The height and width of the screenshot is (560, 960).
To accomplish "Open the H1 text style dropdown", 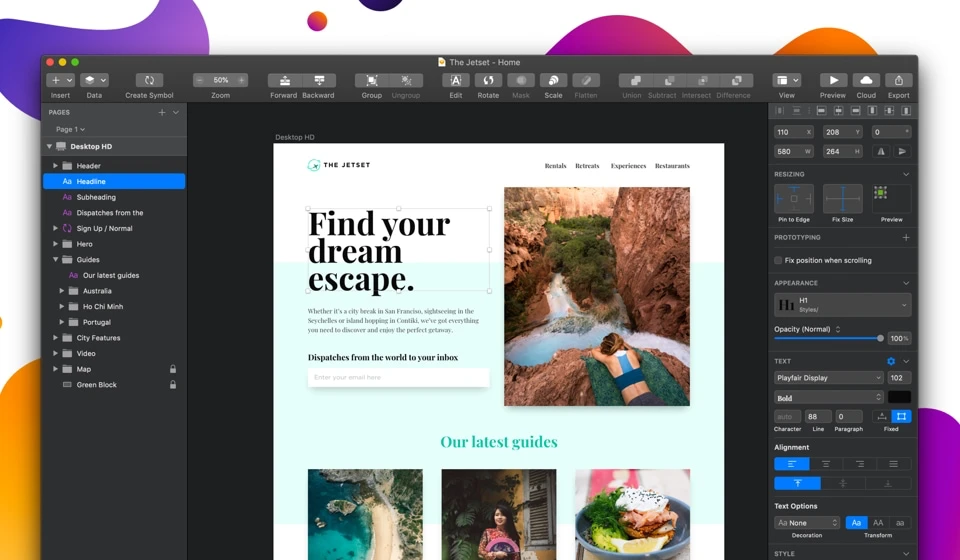I will tap(842, 304).
